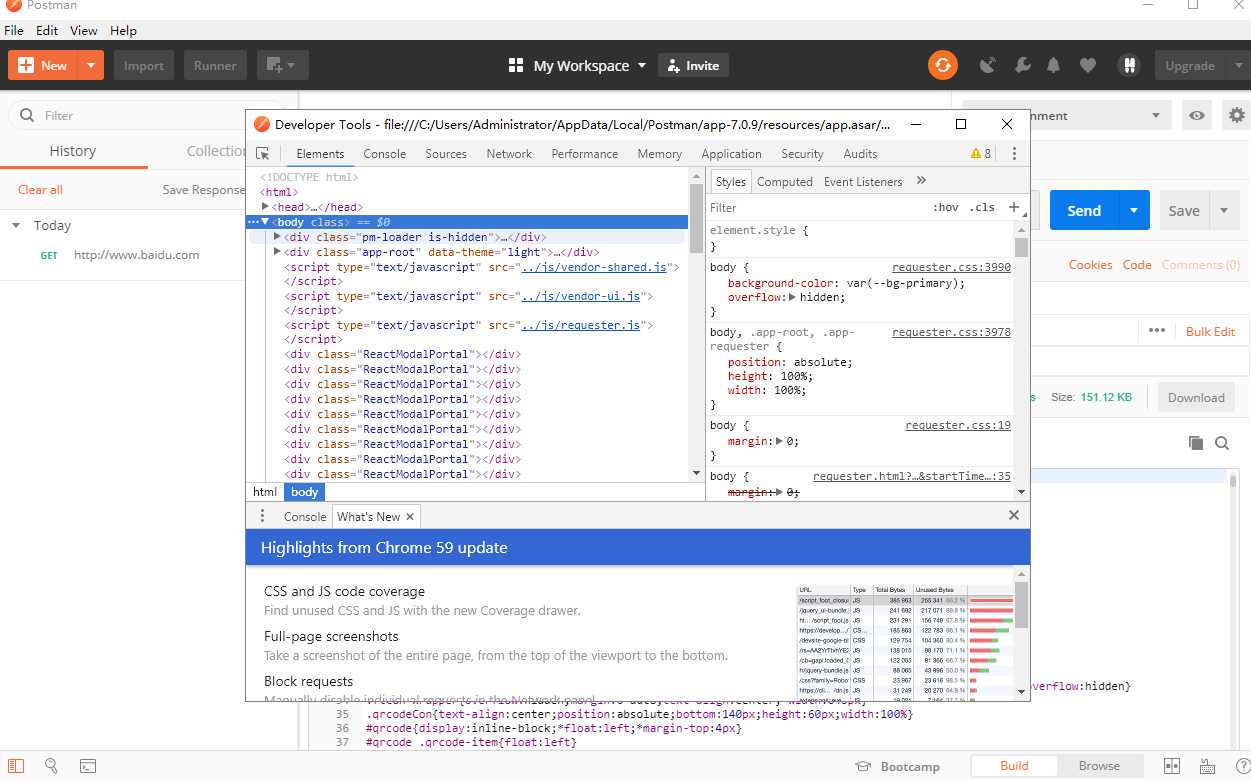Close the DevTools bottom drawer
The image size is (1251, 780).
click(1014, 515)
